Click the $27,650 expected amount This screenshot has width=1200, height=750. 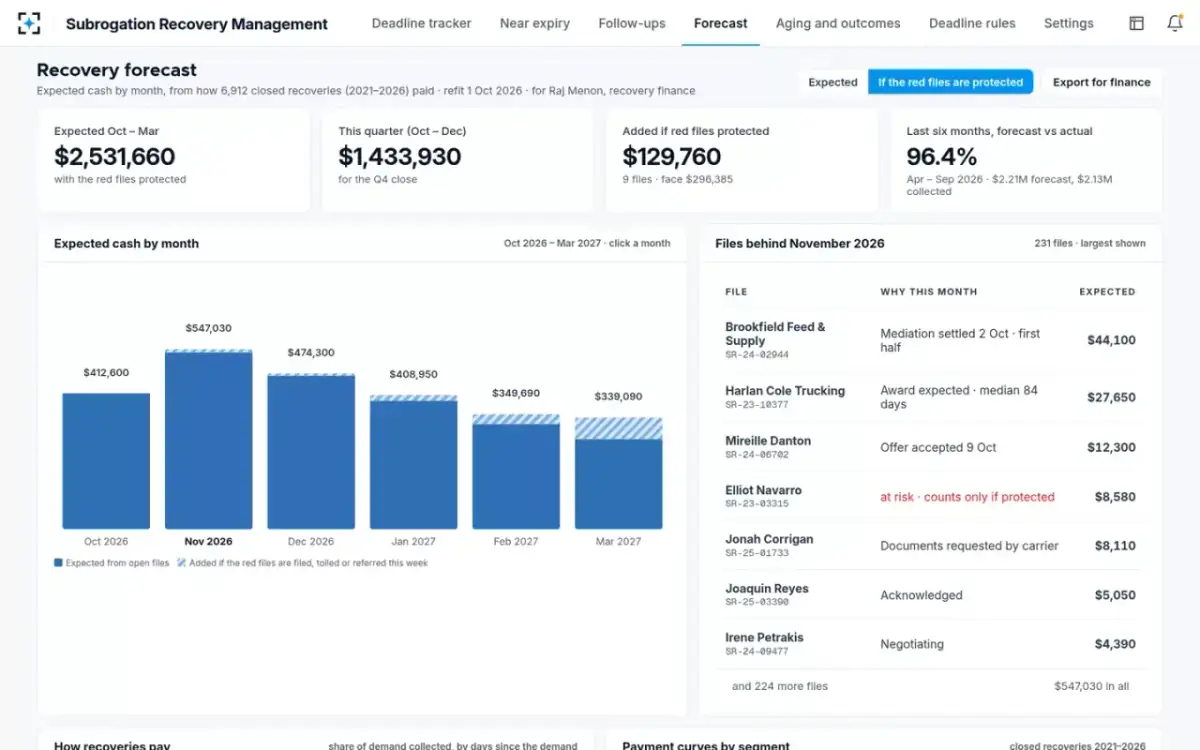[1111, 397]
